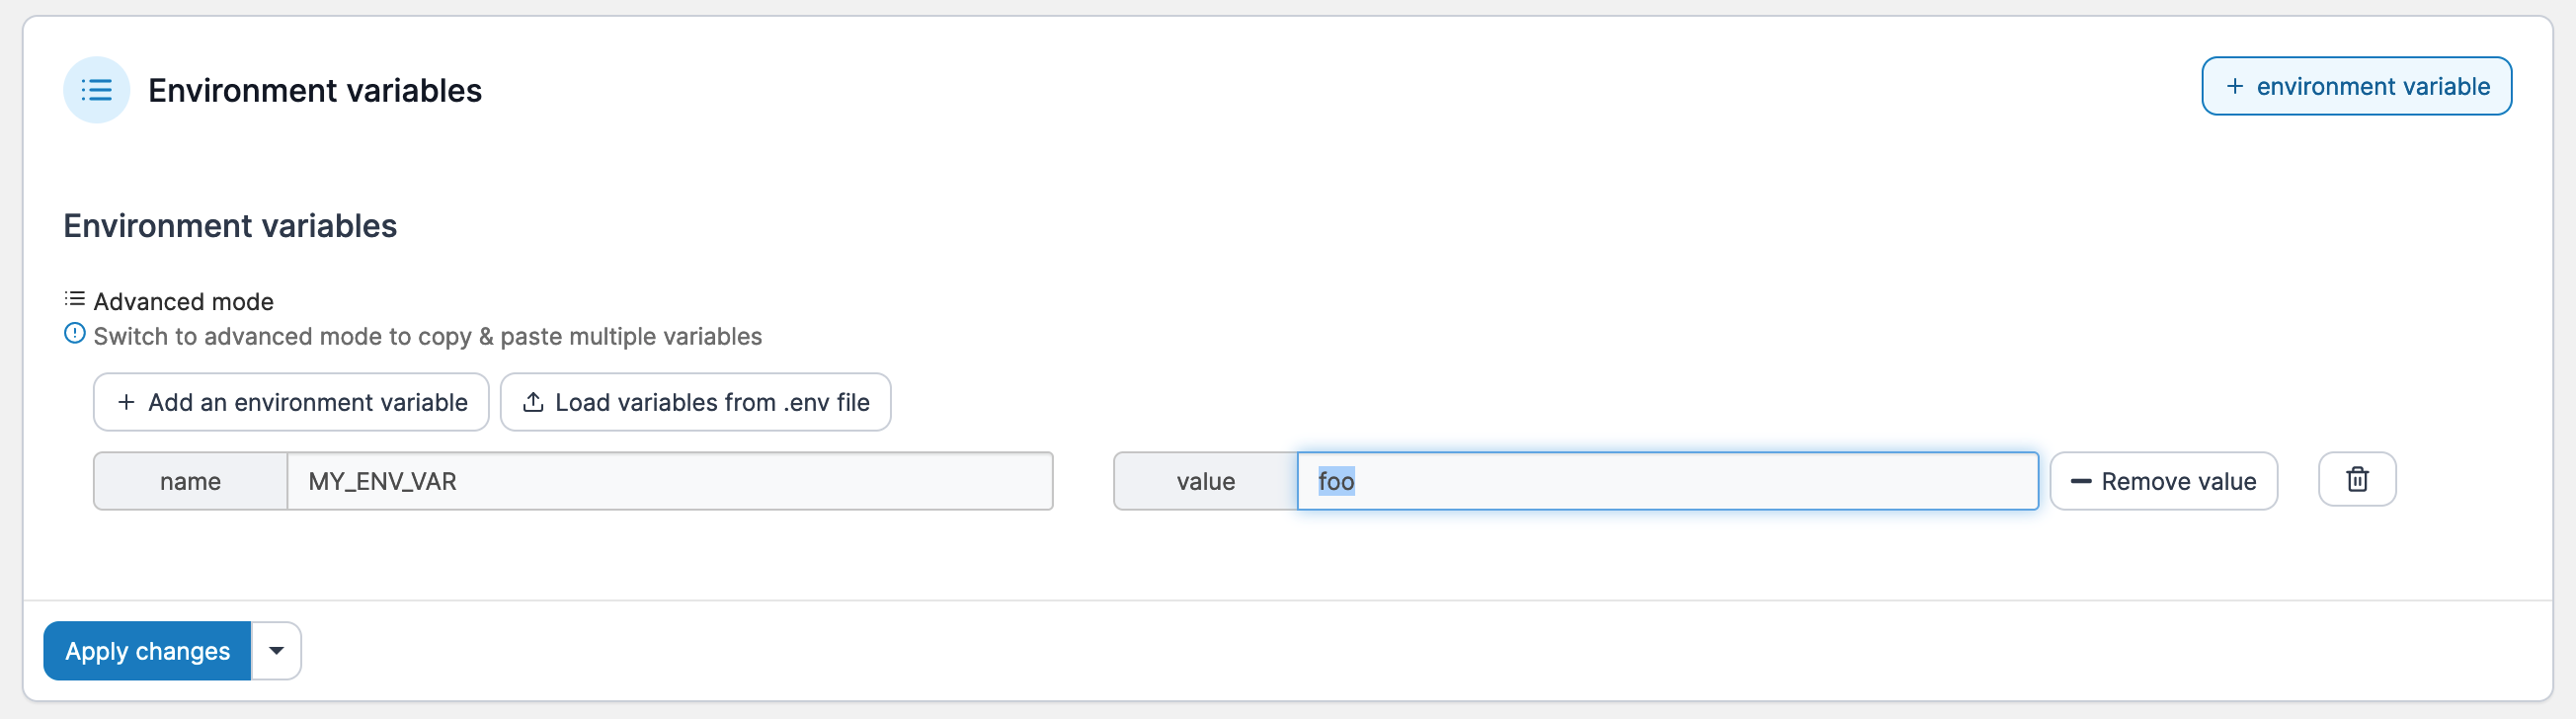Click the info icon next to advanced mode hint
This screenshot has height=719, width=2576.
75,334
